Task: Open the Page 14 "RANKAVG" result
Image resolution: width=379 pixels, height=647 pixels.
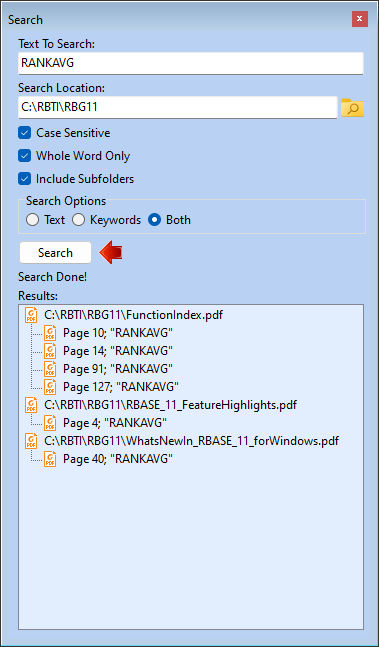Action: coord(118,351)
